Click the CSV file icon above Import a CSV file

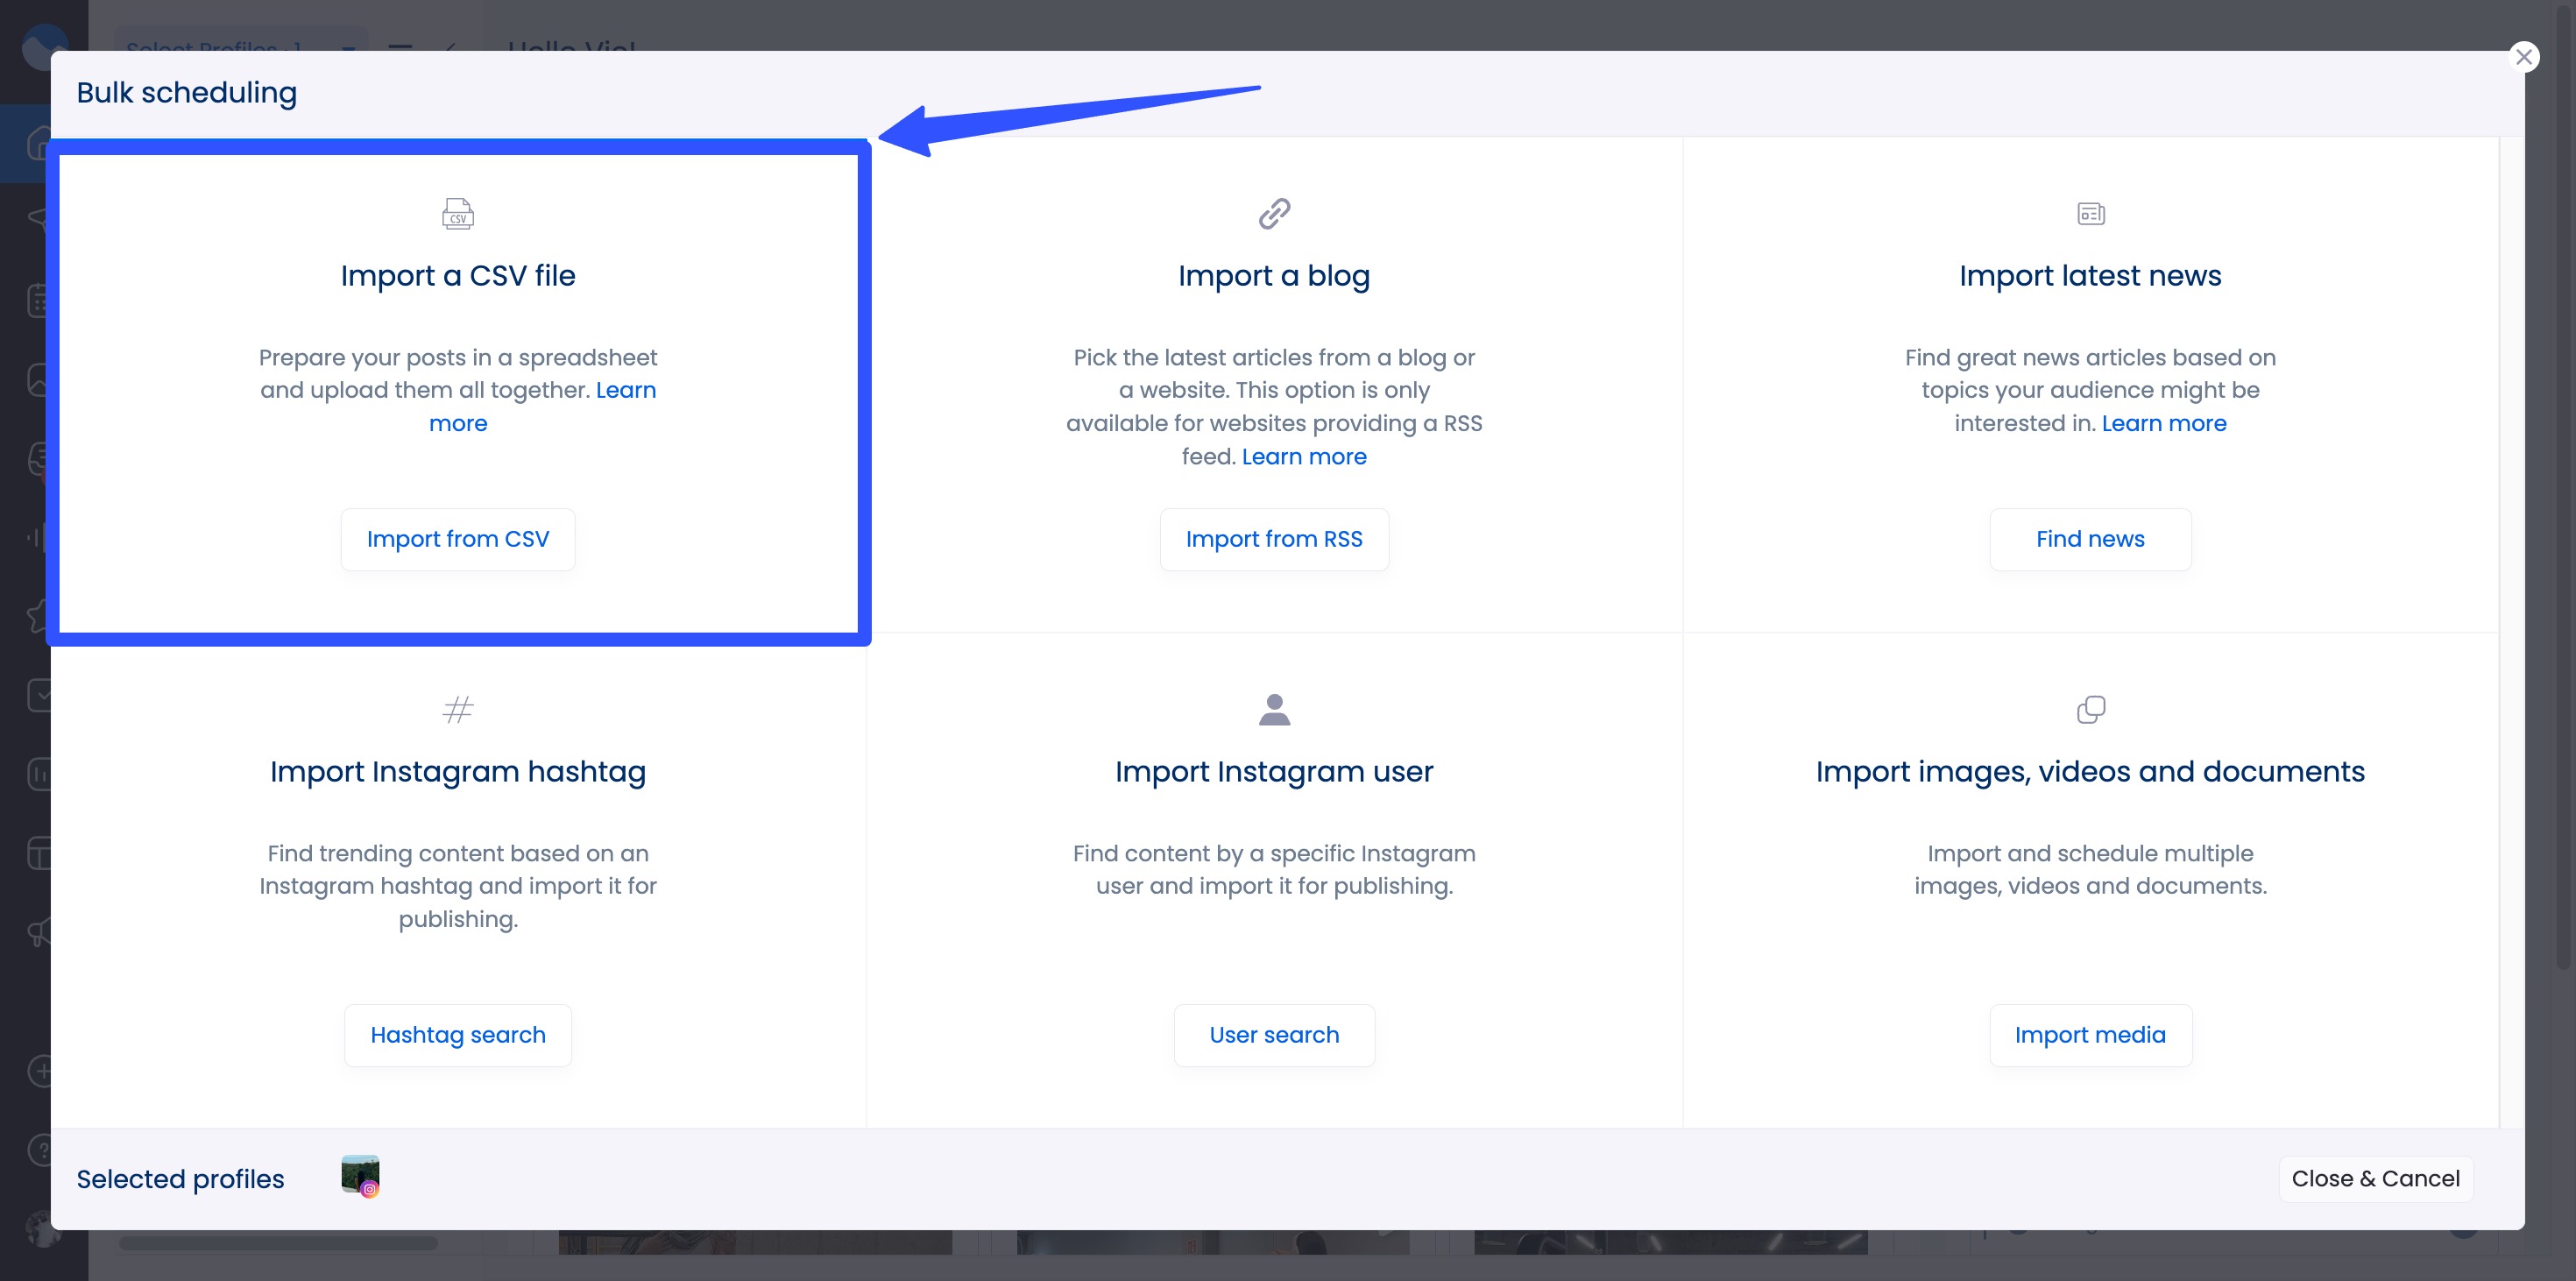click(458, 213)
